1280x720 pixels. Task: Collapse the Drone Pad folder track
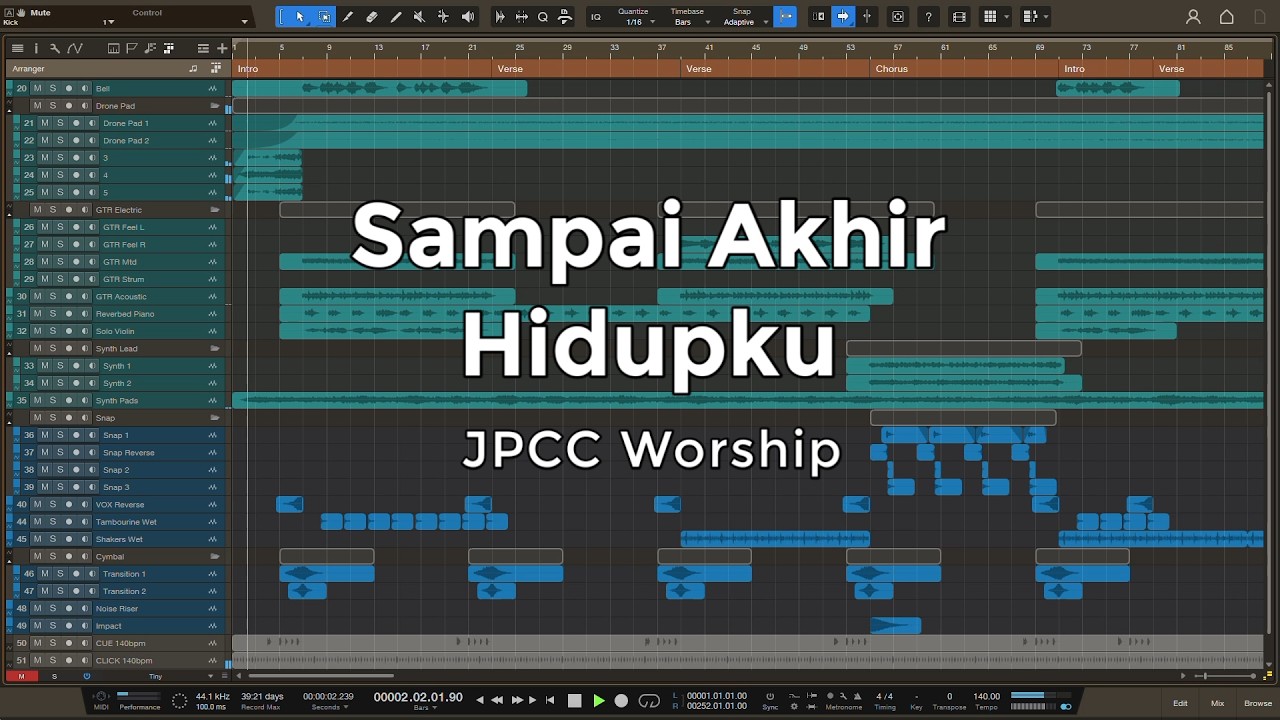click(10, 109)
